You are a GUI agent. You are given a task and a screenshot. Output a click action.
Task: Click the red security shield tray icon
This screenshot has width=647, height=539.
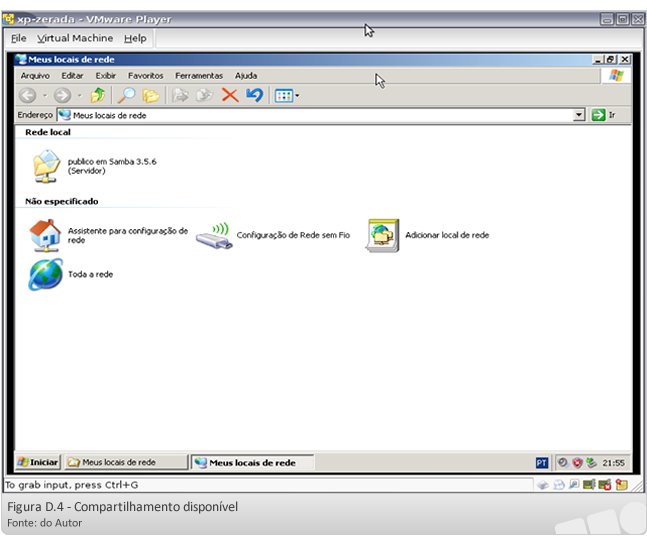click(577, 463)
